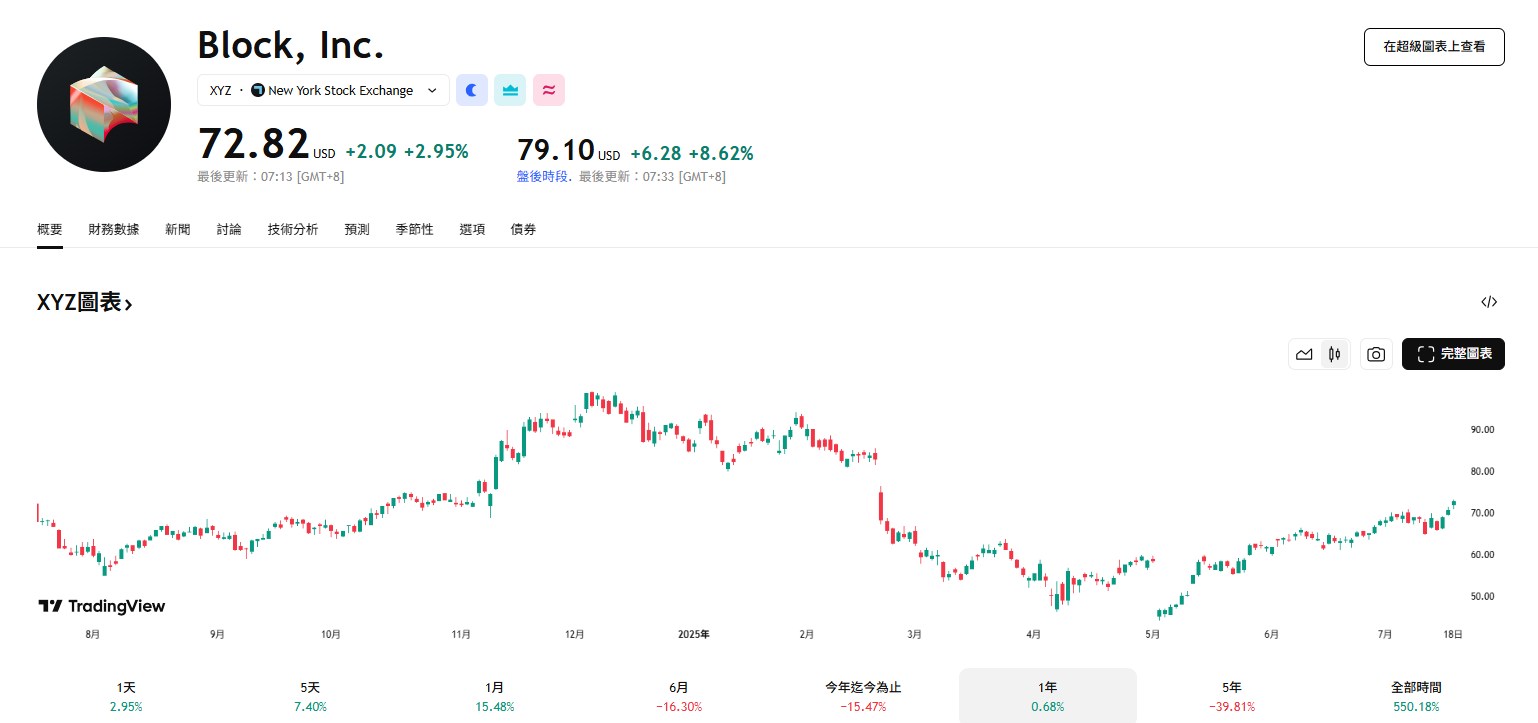Viewport: 1538px width, 723px height.
Task: Select the 2025年 marker on the time axis
Action: point(693,634)
